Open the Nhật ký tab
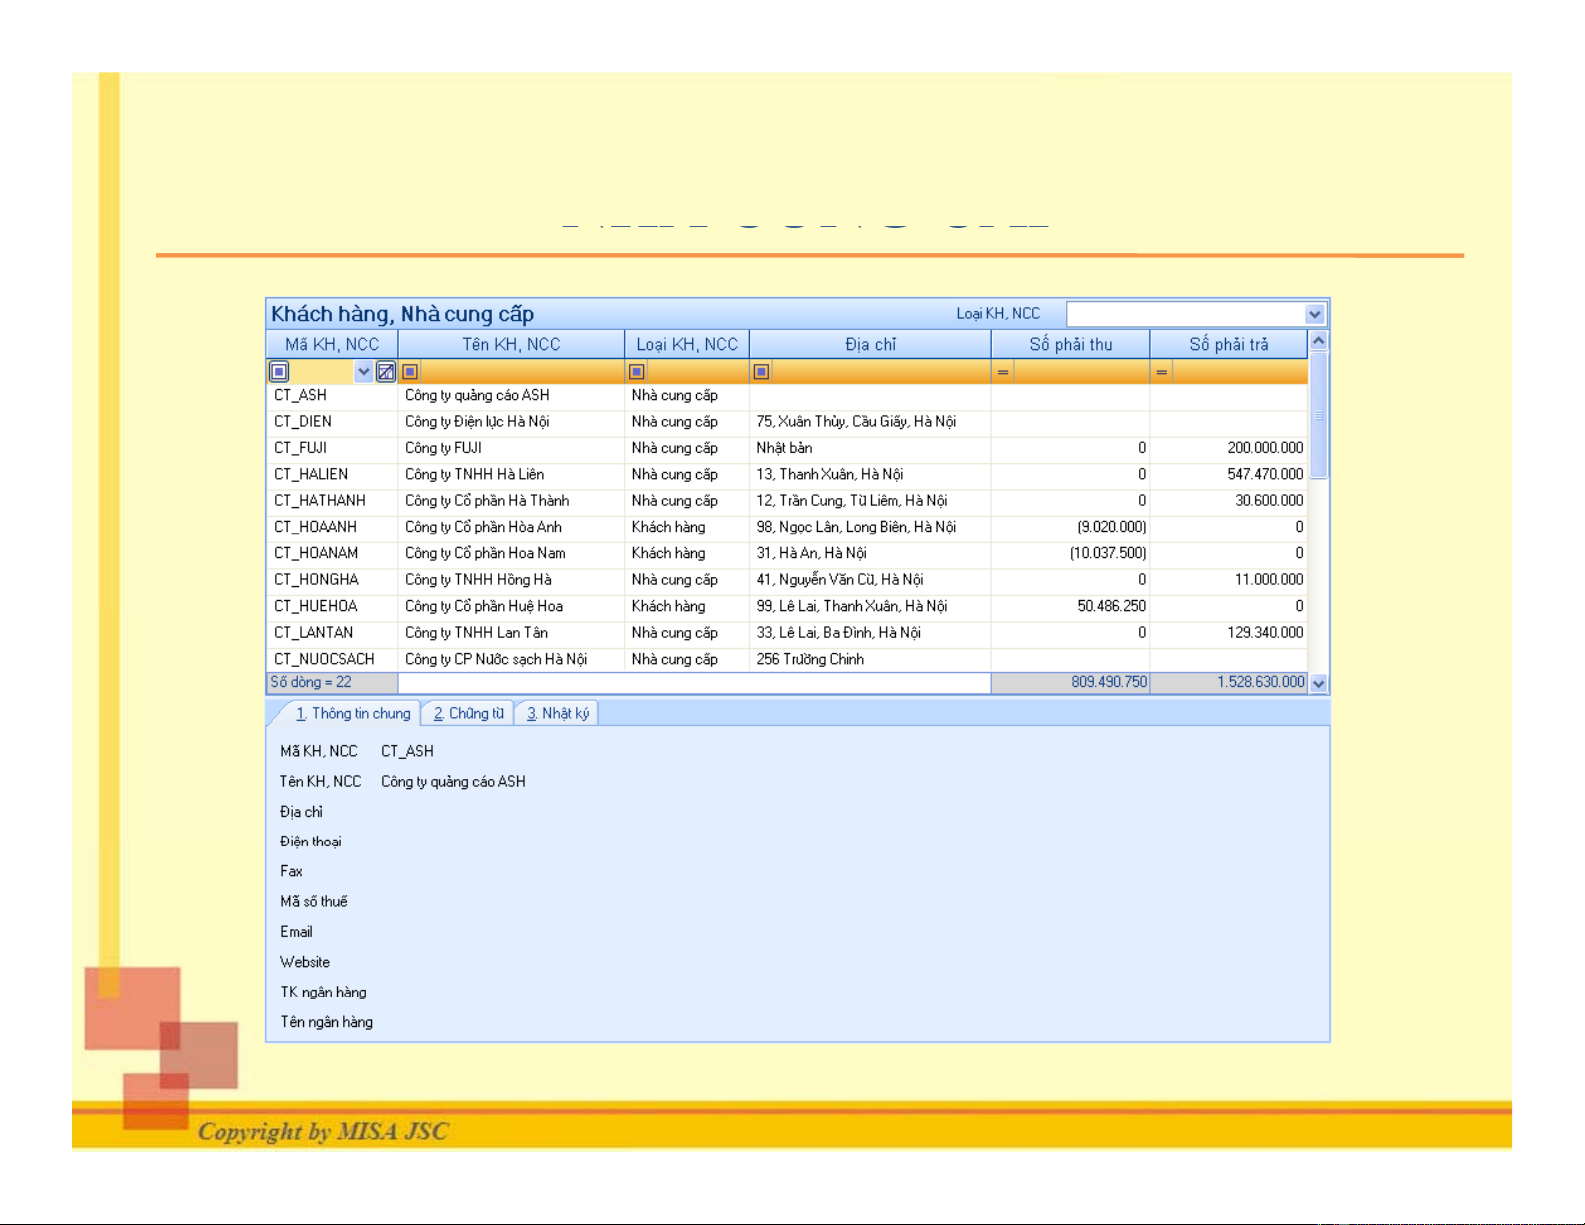 (557, 713)
